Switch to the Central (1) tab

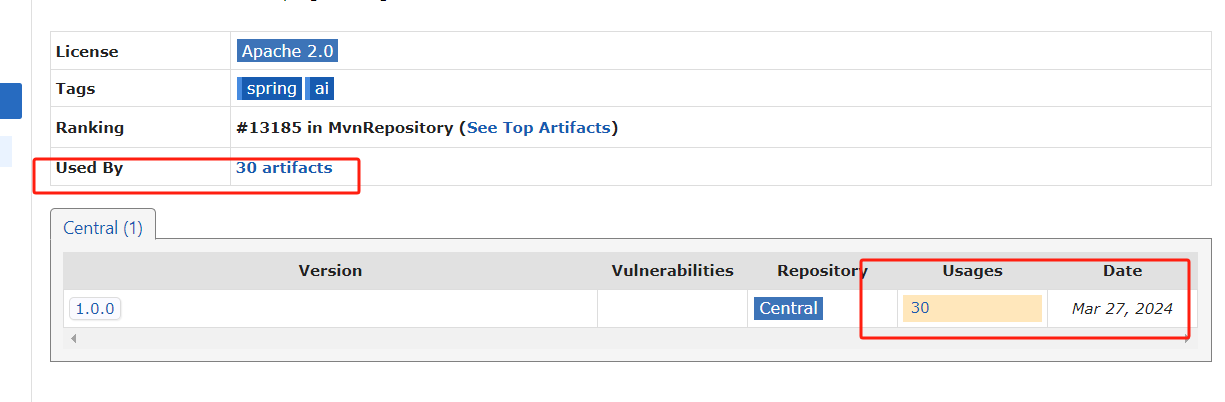pos(103,227)
